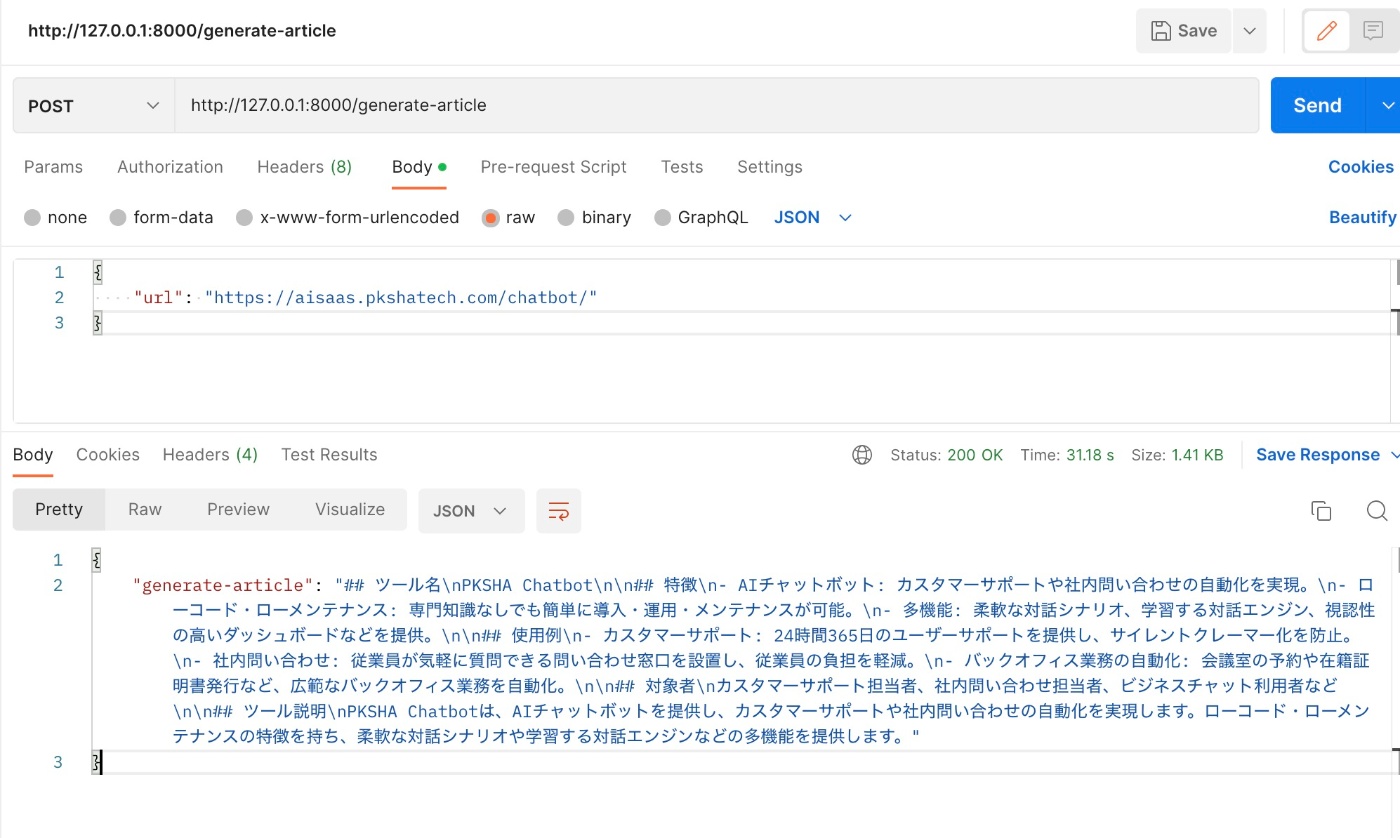Switch to Preview response view
Viewport: 1400px width, 838px height.
coord(238,509)
